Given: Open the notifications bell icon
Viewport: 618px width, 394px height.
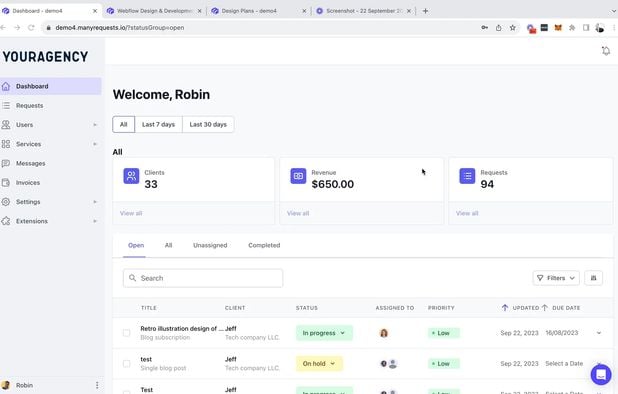Looking at the screenshot, I should pyautogui.click(x=606, y=51).
